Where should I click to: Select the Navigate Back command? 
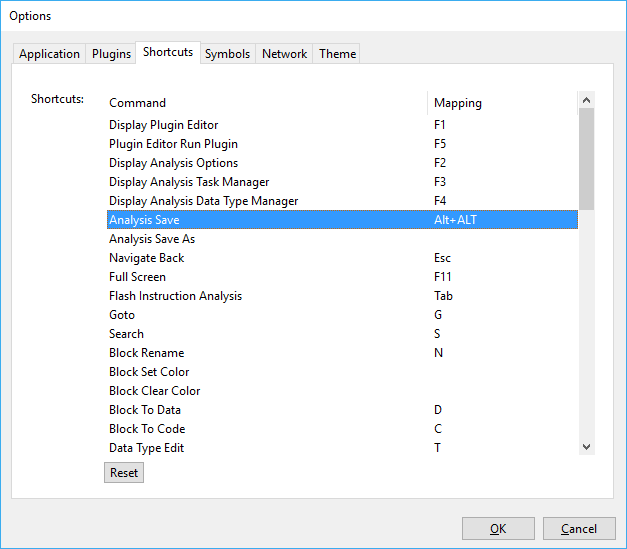[146, 258]
